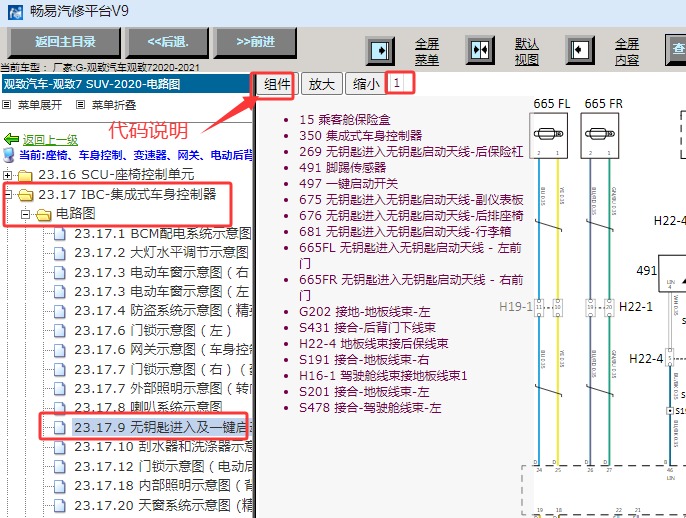Screen dimensions: 686x518
Task: Click the 全屏菜单 text link
Action: [x=427, y=52]
